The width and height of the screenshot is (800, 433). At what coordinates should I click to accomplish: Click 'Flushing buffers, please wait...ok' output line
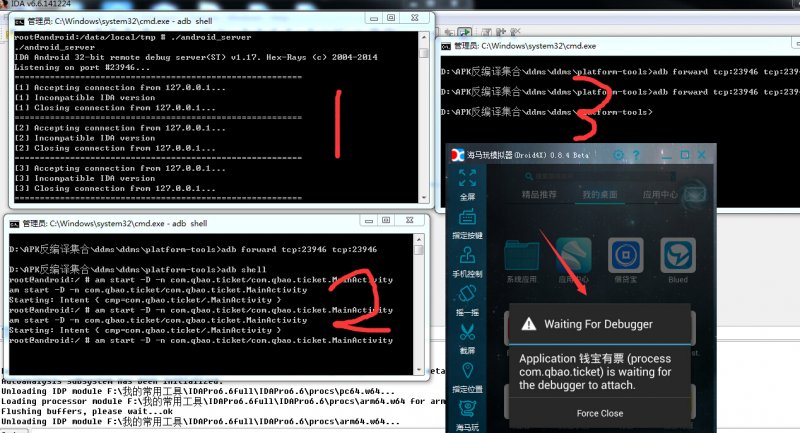tap(87, 411)
